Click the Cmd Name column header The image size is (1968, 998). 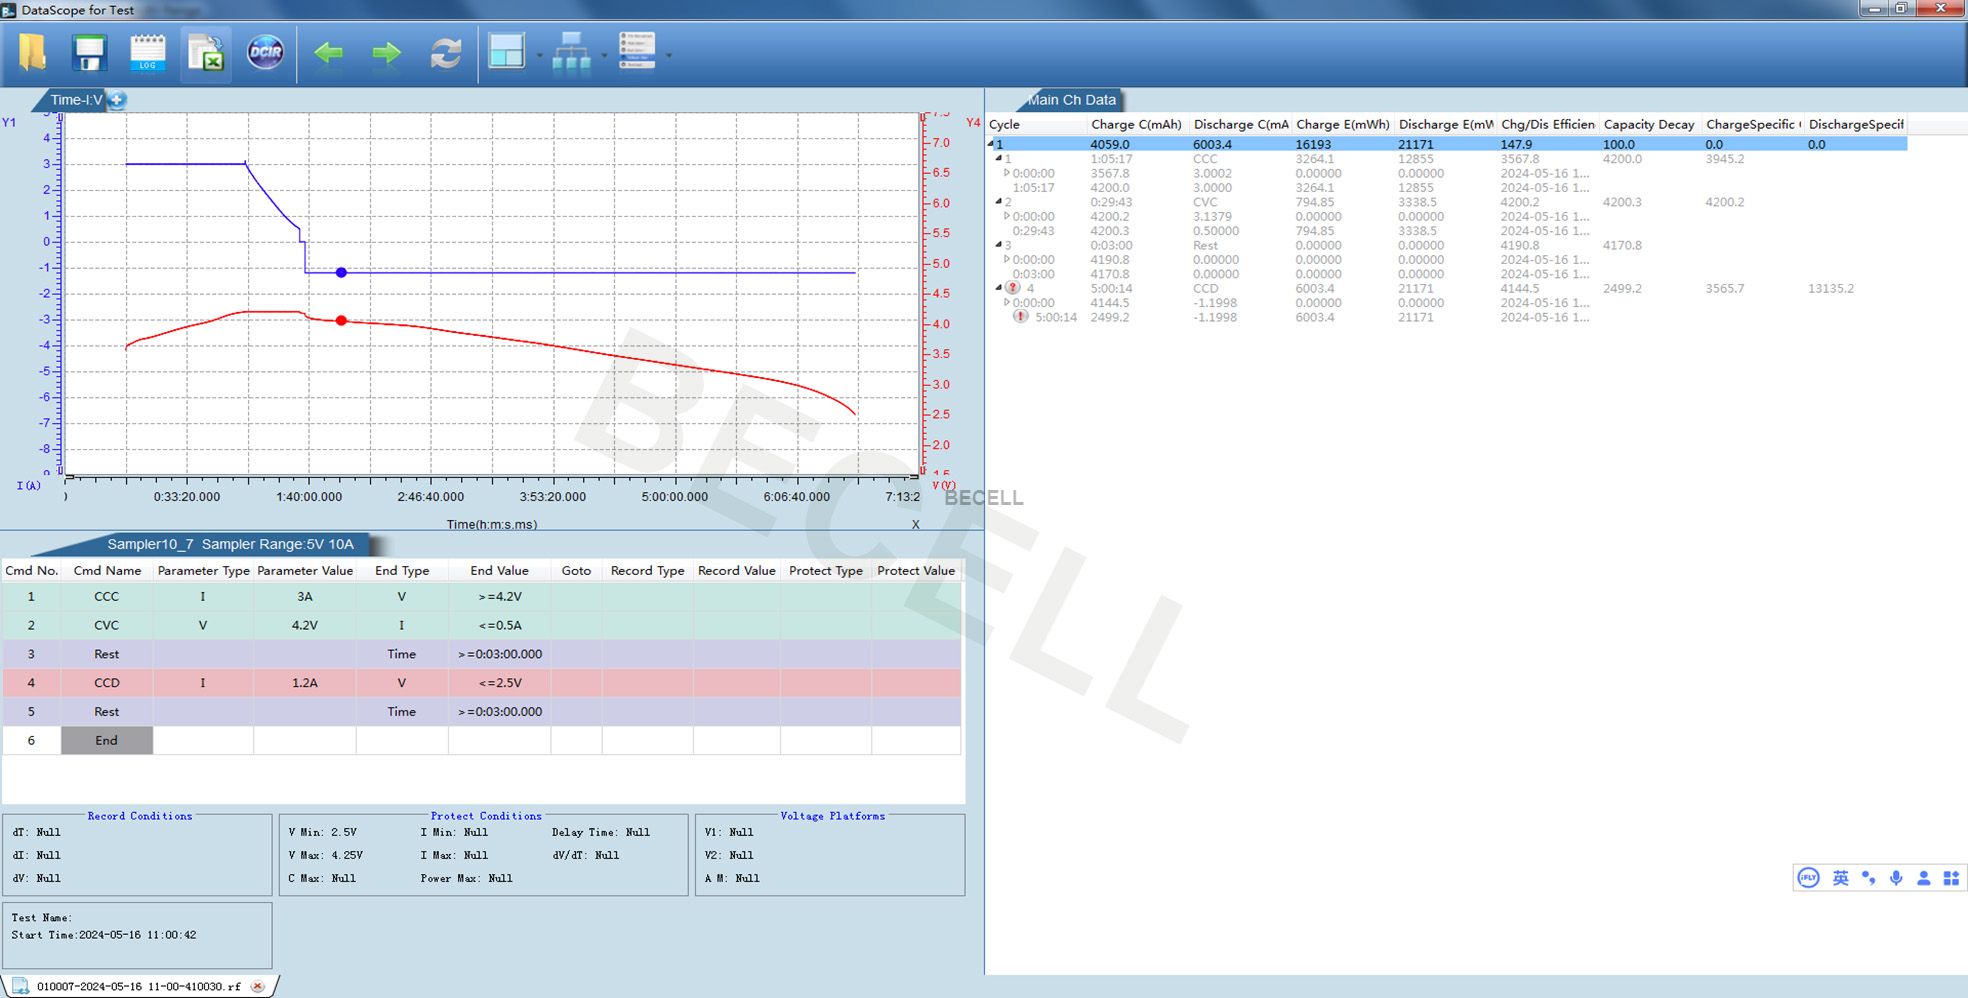[107, 570]
